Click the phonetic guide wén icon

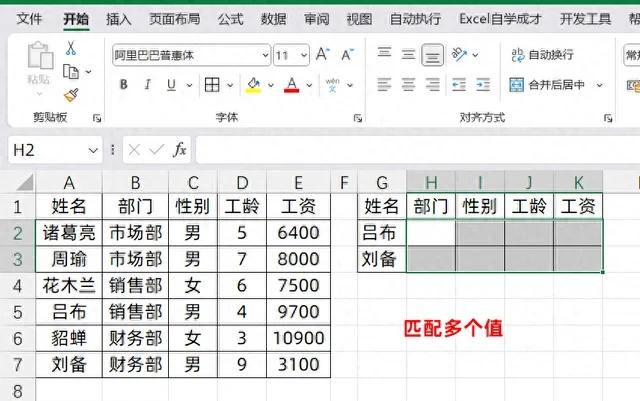[332, 85]
